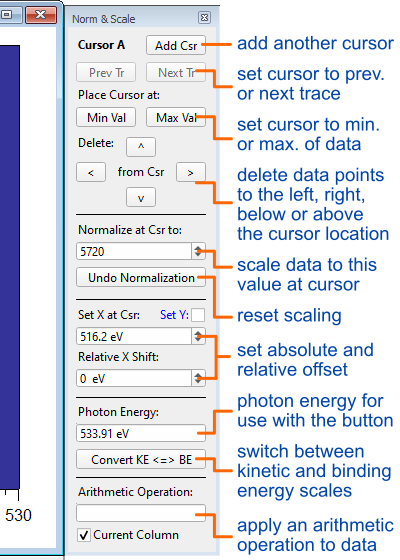Delete data above cursor with up arrow
400x560 pixels.
[141, 147]
